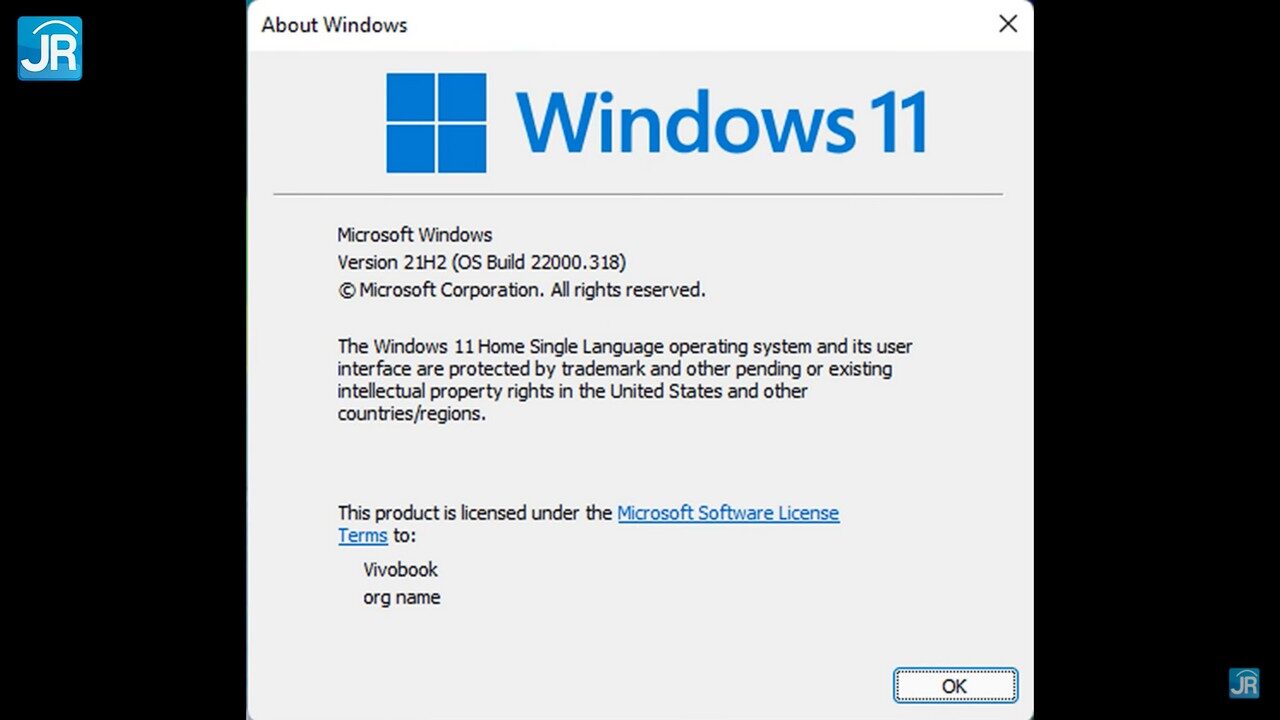Open the Microsoft Software License link
This screenshot has height=720, width=1280.
pyautogui.click(x=728, y=513)
